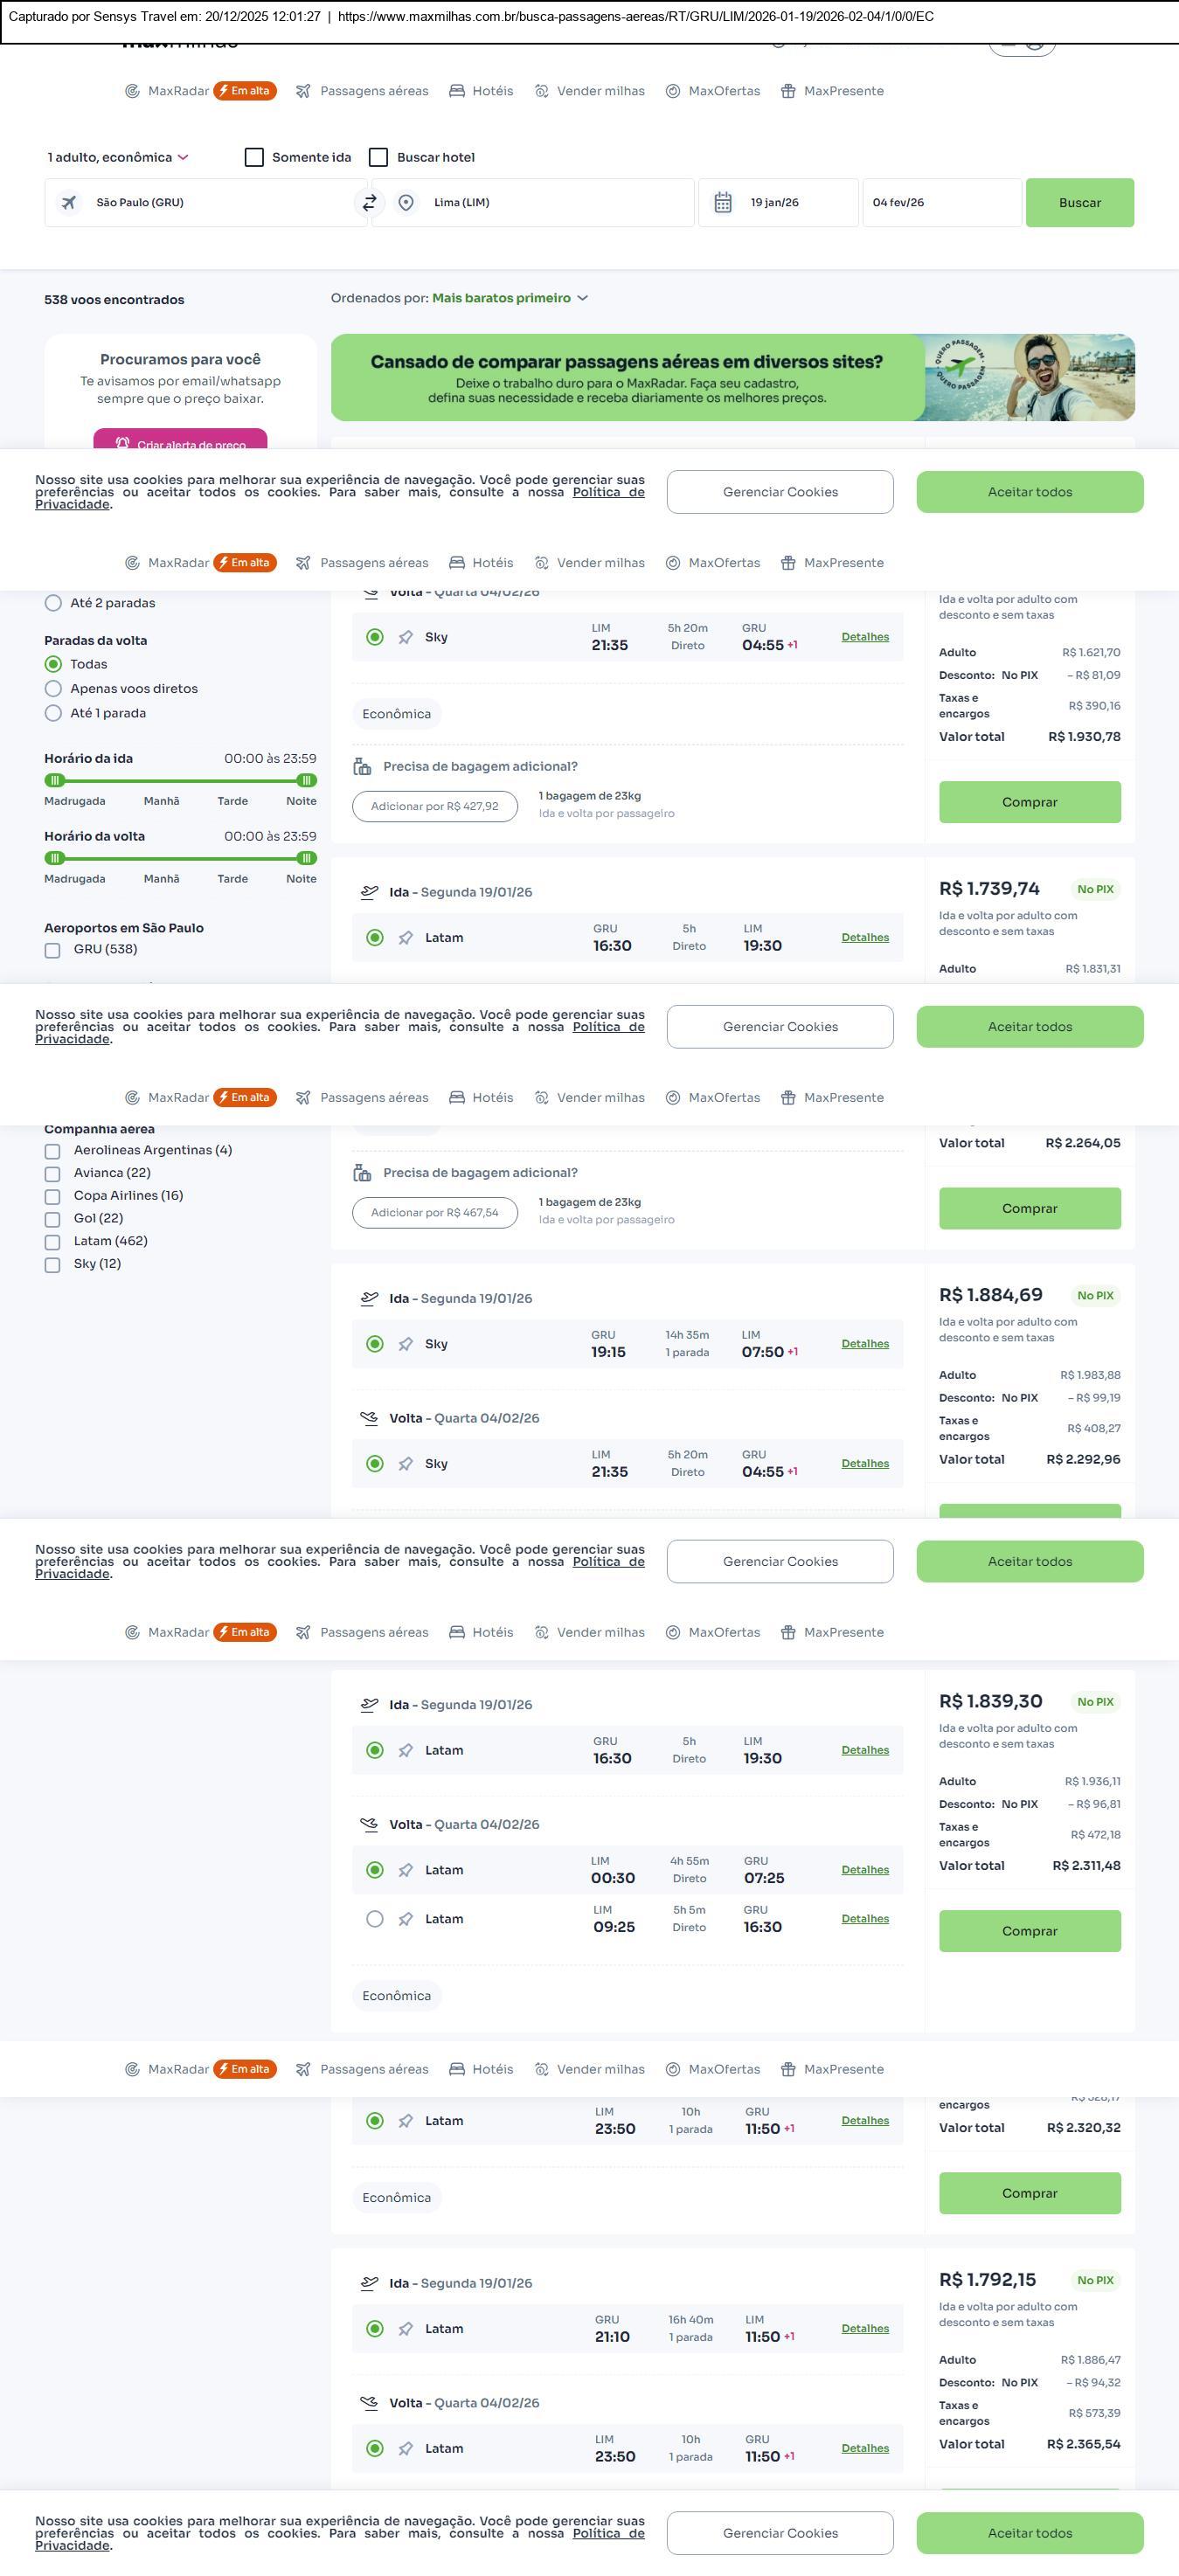Pin the Latam 21:10 outbound flight
The image size is (1179, 2576).
coord(405,2329)
